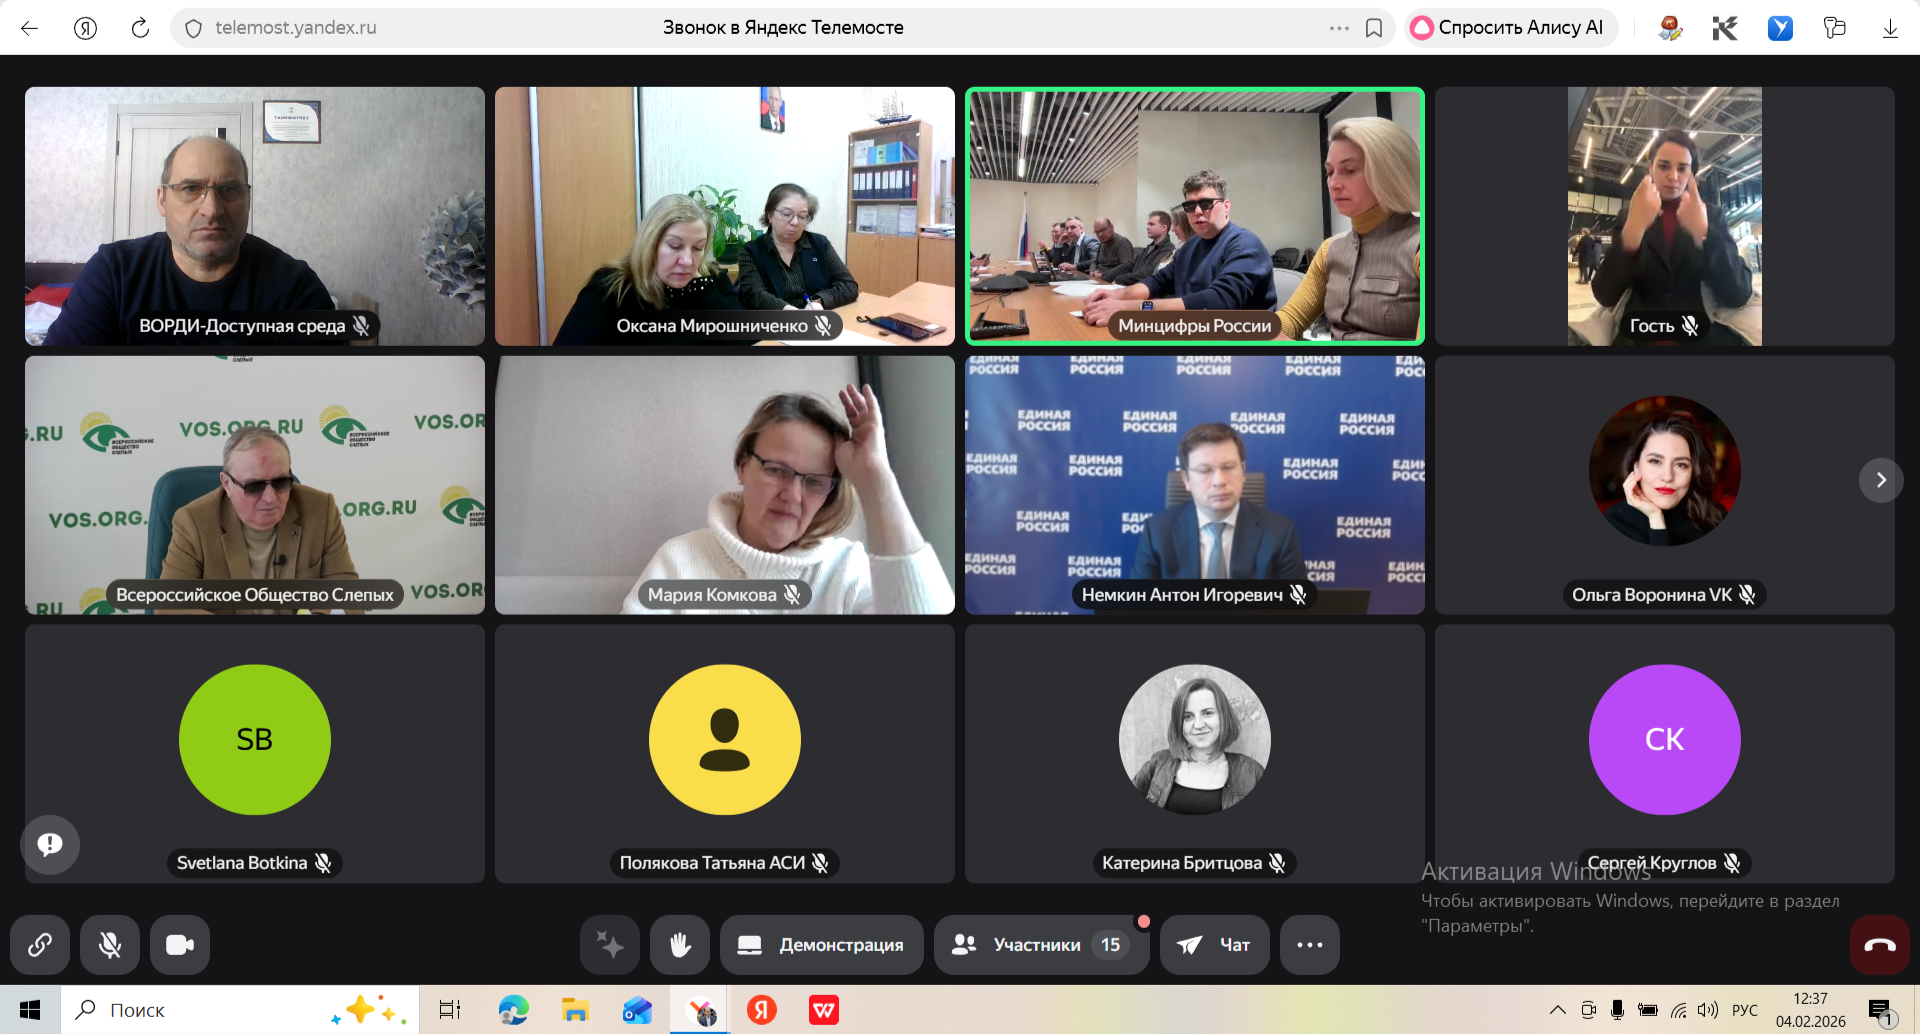
Task: Select Мария Комкова's video tile
Action: [725, 485]
